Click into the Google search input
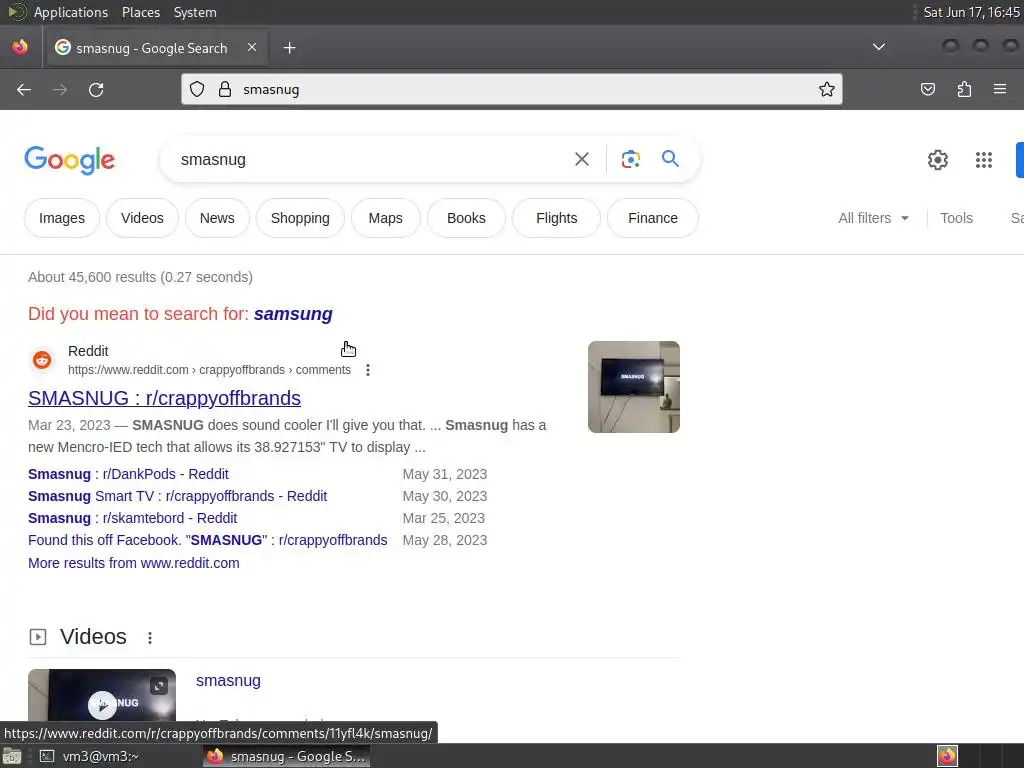 click(x=369, y=159)
